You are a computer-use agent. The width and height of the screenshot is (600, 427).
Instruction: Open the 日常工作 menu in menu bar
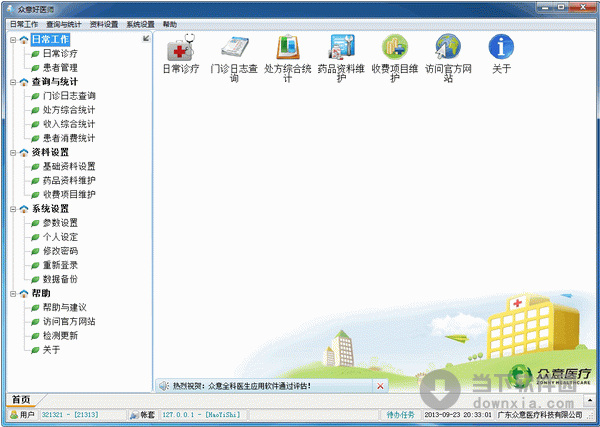(24, 24)
